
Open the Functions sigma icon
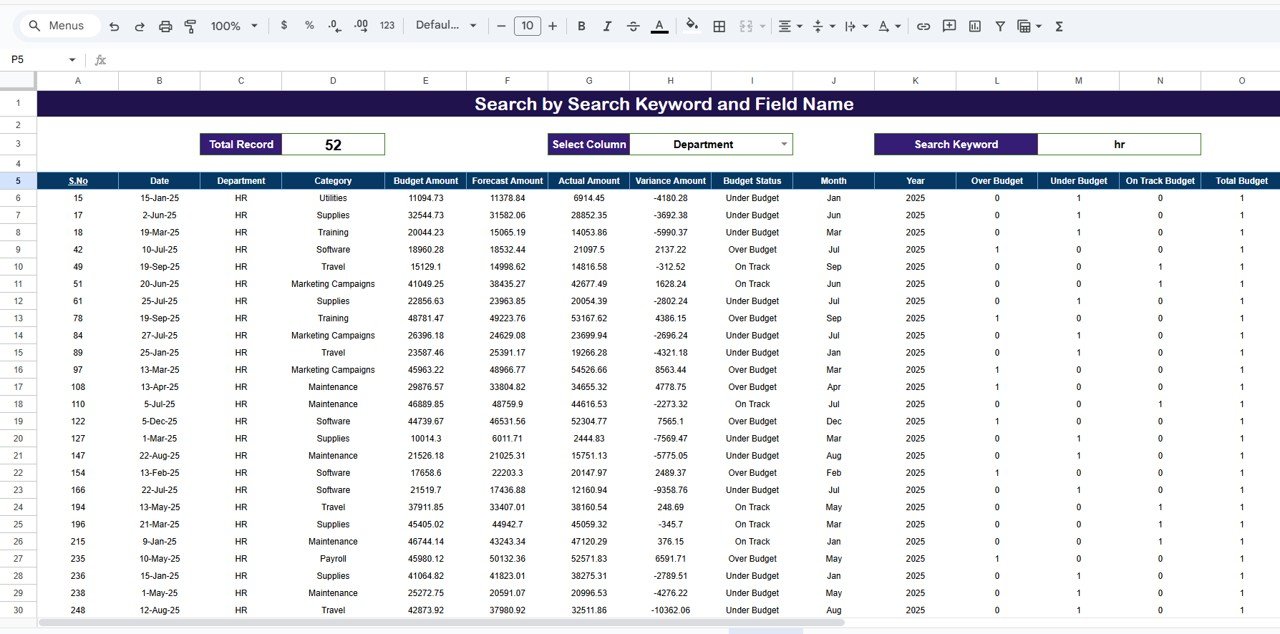[x=1059, y=26]
